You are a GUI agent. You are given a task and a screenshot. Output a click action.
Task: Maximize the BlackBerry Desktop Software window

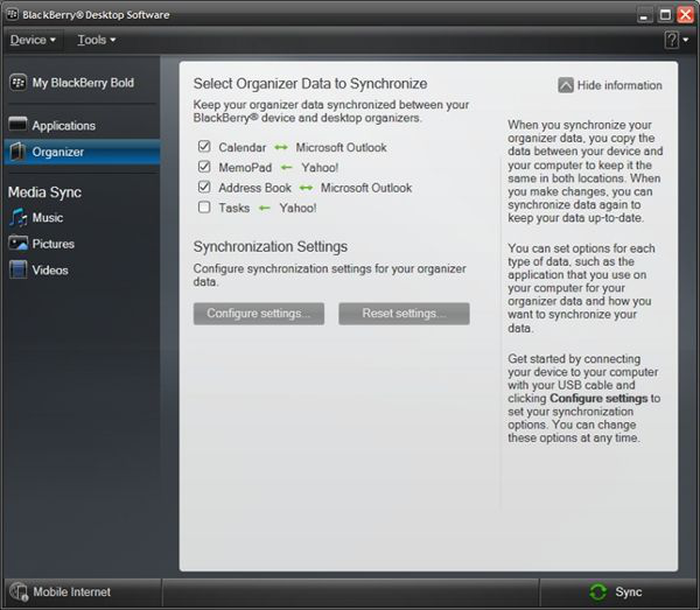[665, 15]
